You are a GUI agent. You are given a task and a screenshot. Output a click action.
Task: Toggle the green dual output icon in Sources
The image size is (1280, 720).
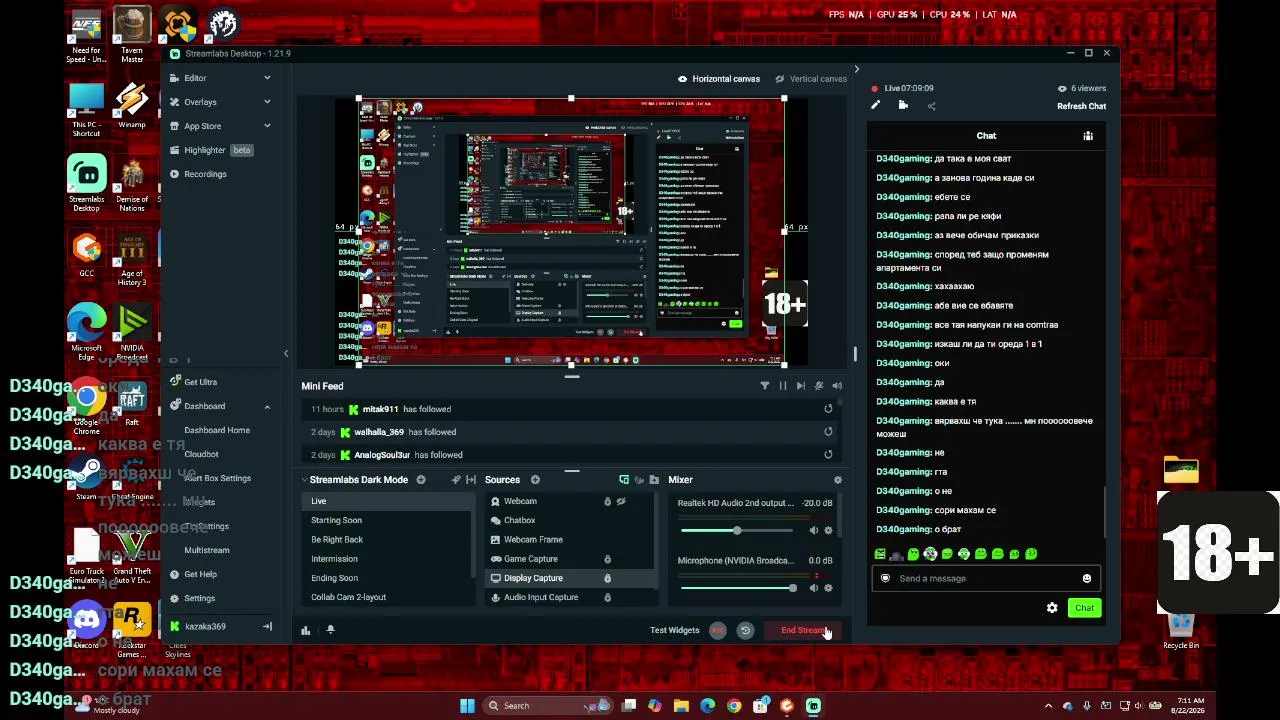pos(624,480)
